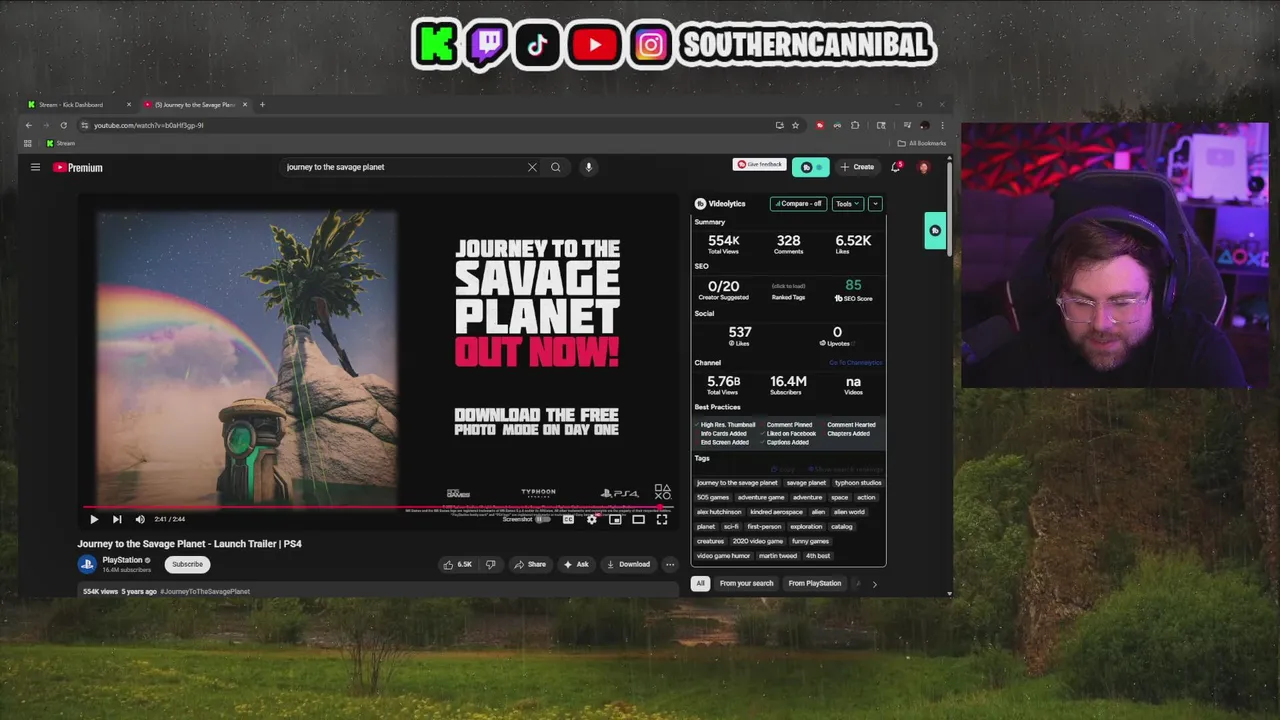This screenshot has height=720, width=1280.
Task: Open All Bookmarks folder
Action: click(x=922, y=143)
